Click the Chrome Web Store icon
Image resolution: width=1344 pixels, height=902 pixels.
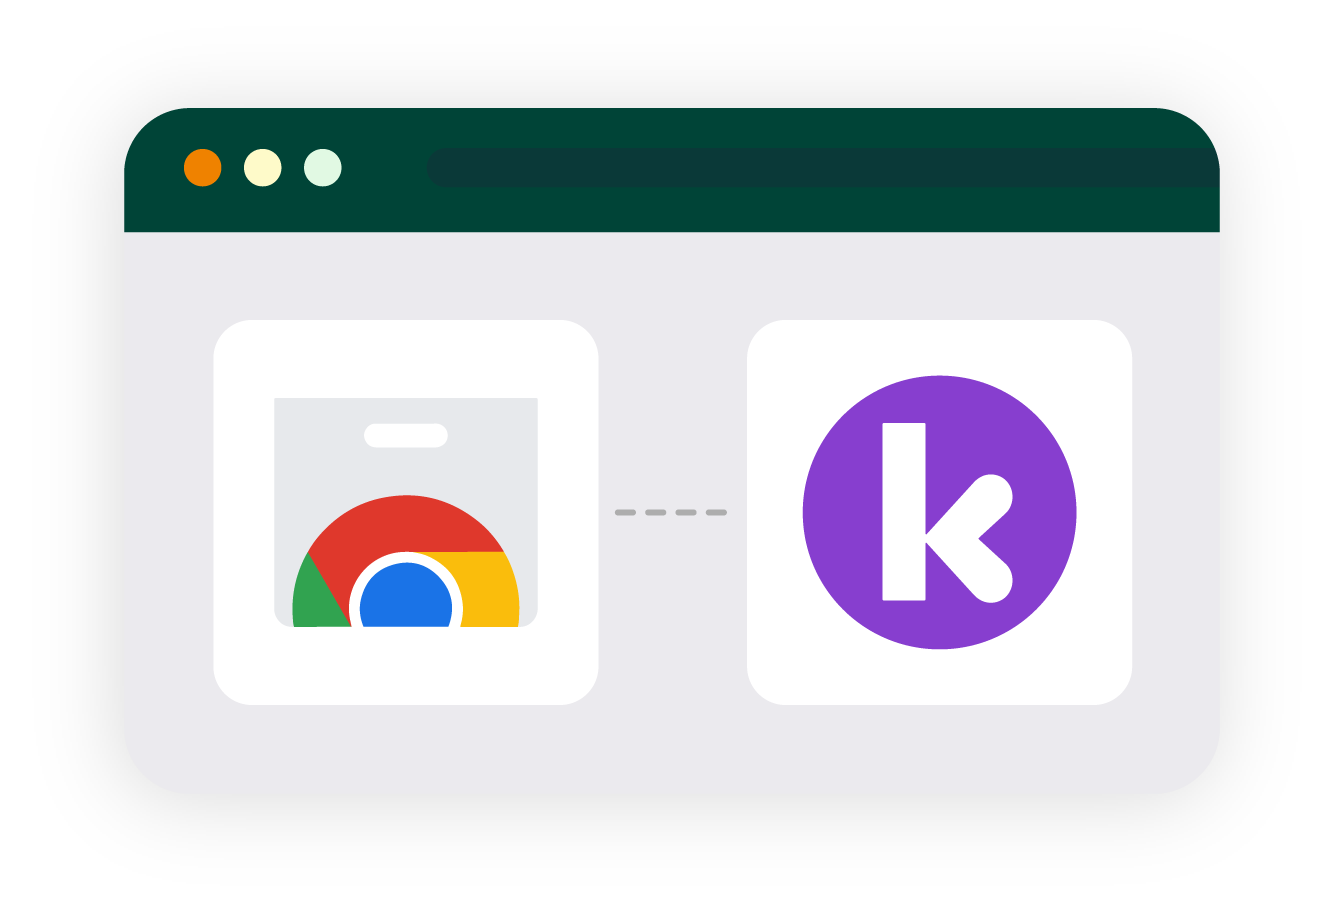406,512
